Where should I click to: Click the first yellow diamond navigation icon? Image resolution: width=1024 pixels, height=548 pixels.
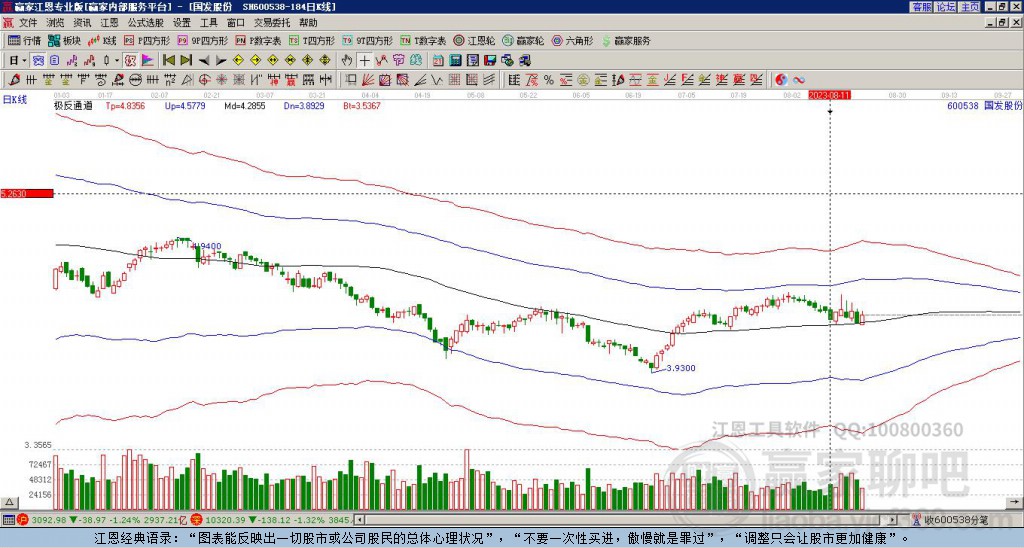coord(238,61)
